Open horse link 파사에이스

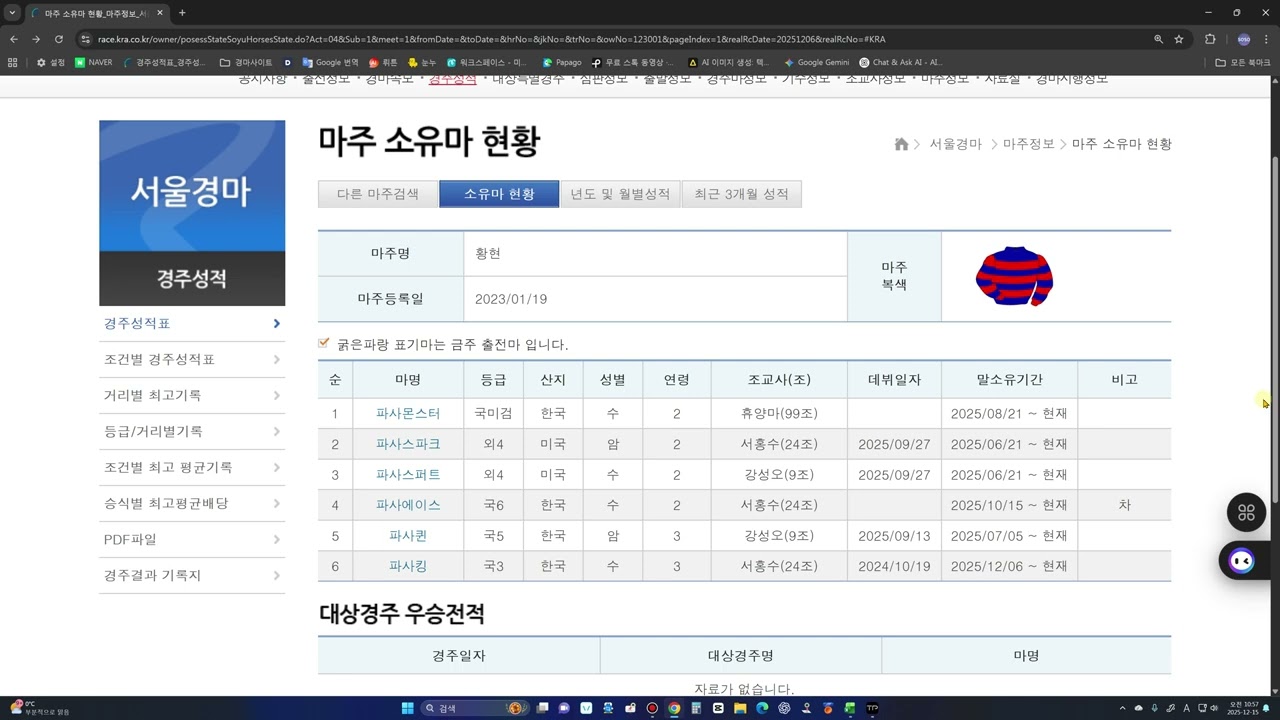[408, 505]
